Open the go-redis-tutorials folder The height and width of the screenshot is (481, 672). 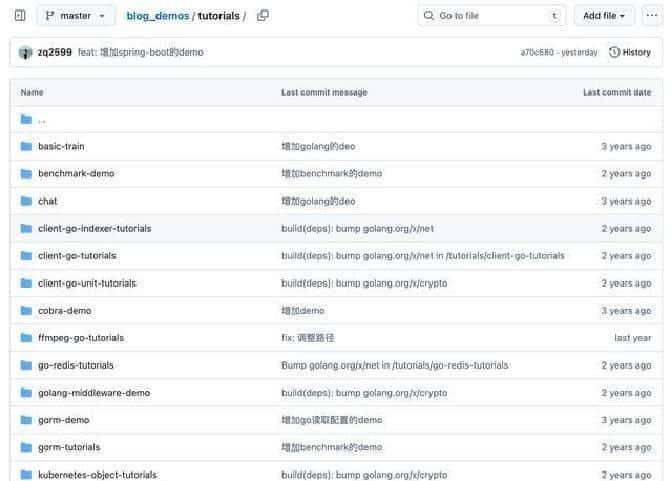[76, 365]
